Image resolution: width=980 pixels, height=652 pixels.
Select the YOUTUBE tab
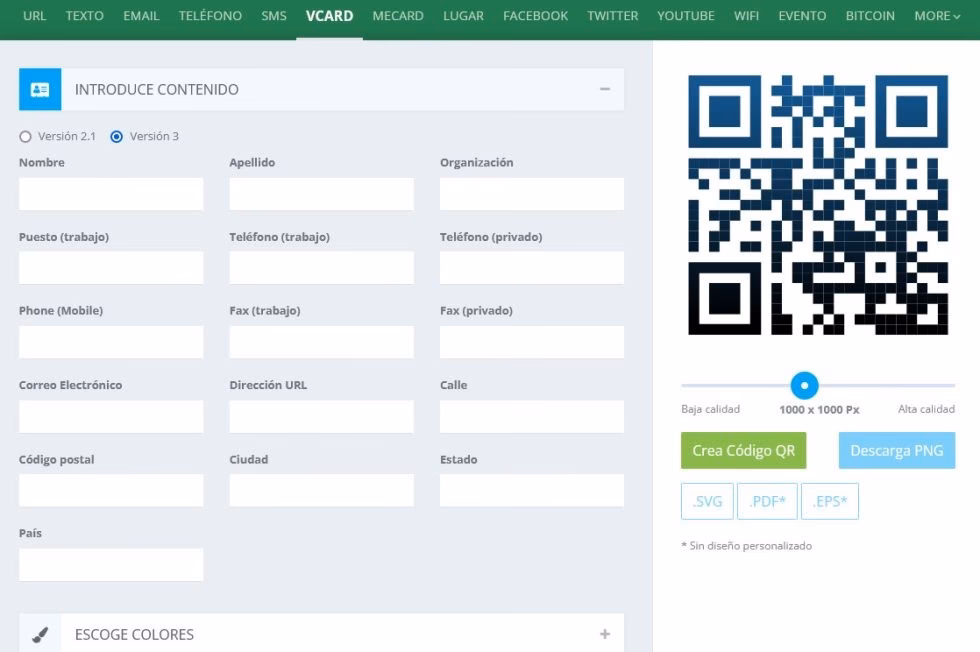point(686,16)
